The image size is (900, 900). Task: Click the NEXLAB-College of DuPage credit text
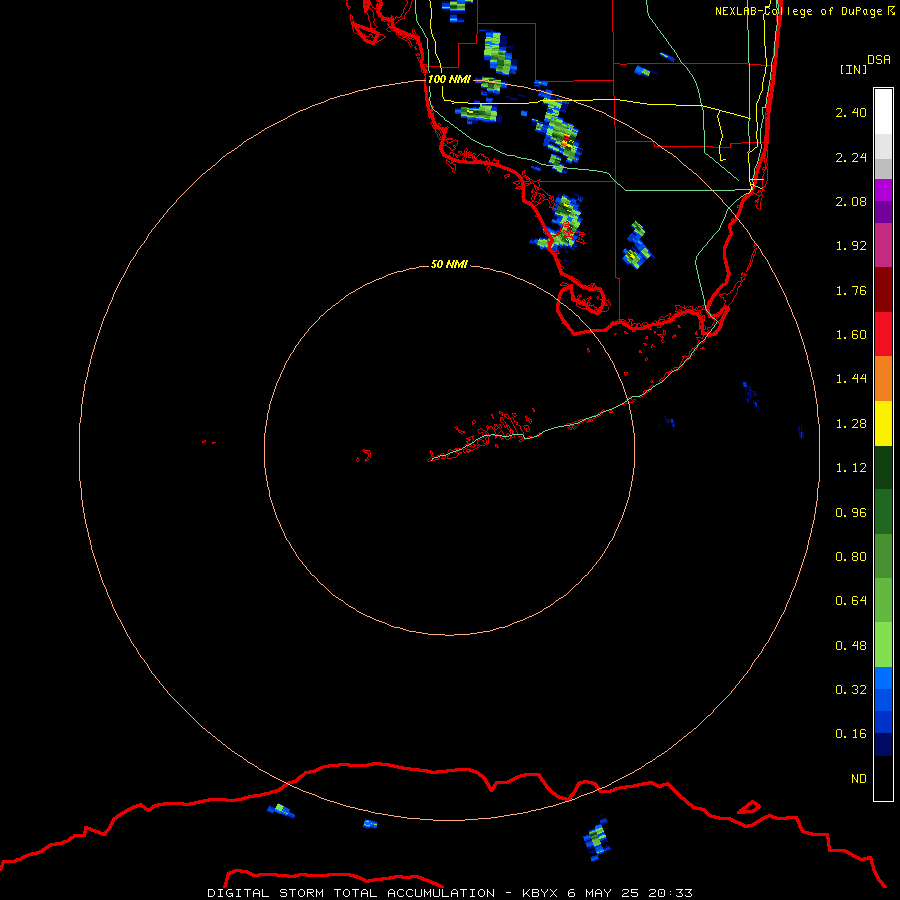coord(804,11)
